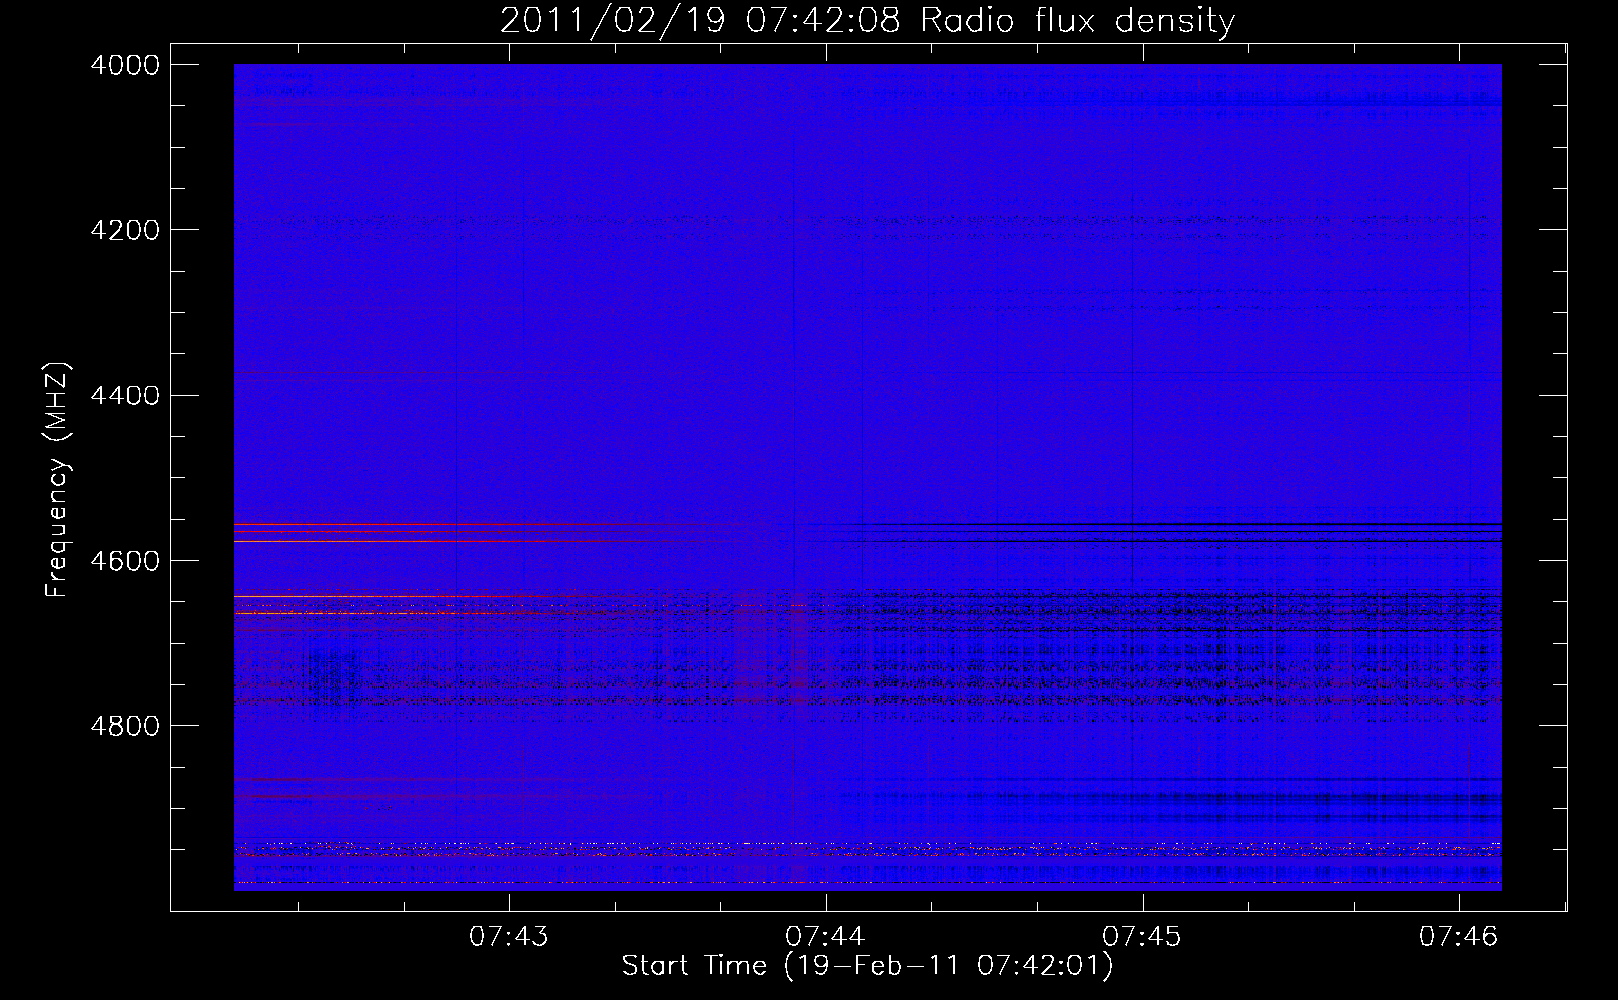
Task: Click the plot title "2011/02/19 07:42:08 Radio flux density"
Action: [867, 20]
